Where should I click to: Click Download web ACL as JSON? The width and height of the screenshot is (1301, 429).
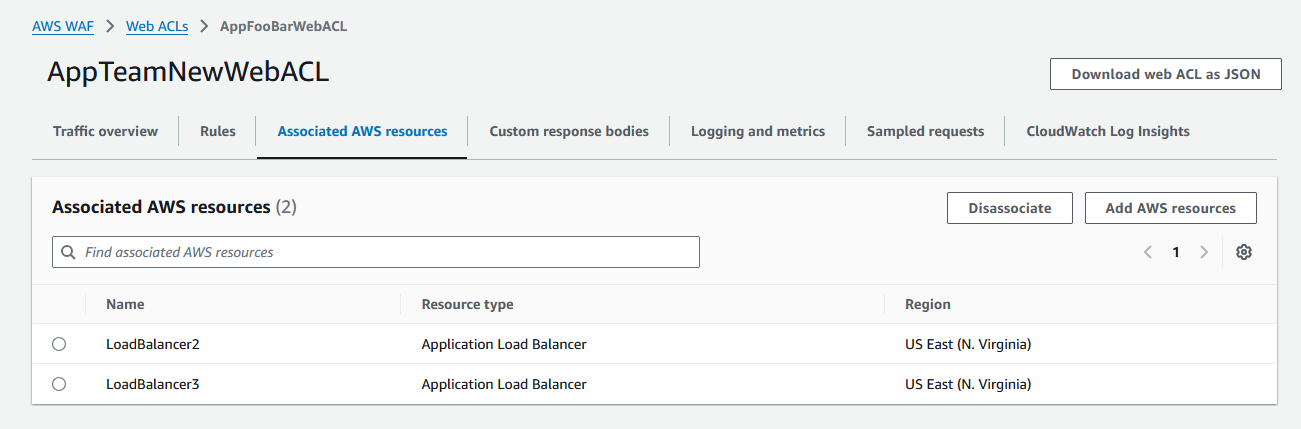(x=1165, y=74)
